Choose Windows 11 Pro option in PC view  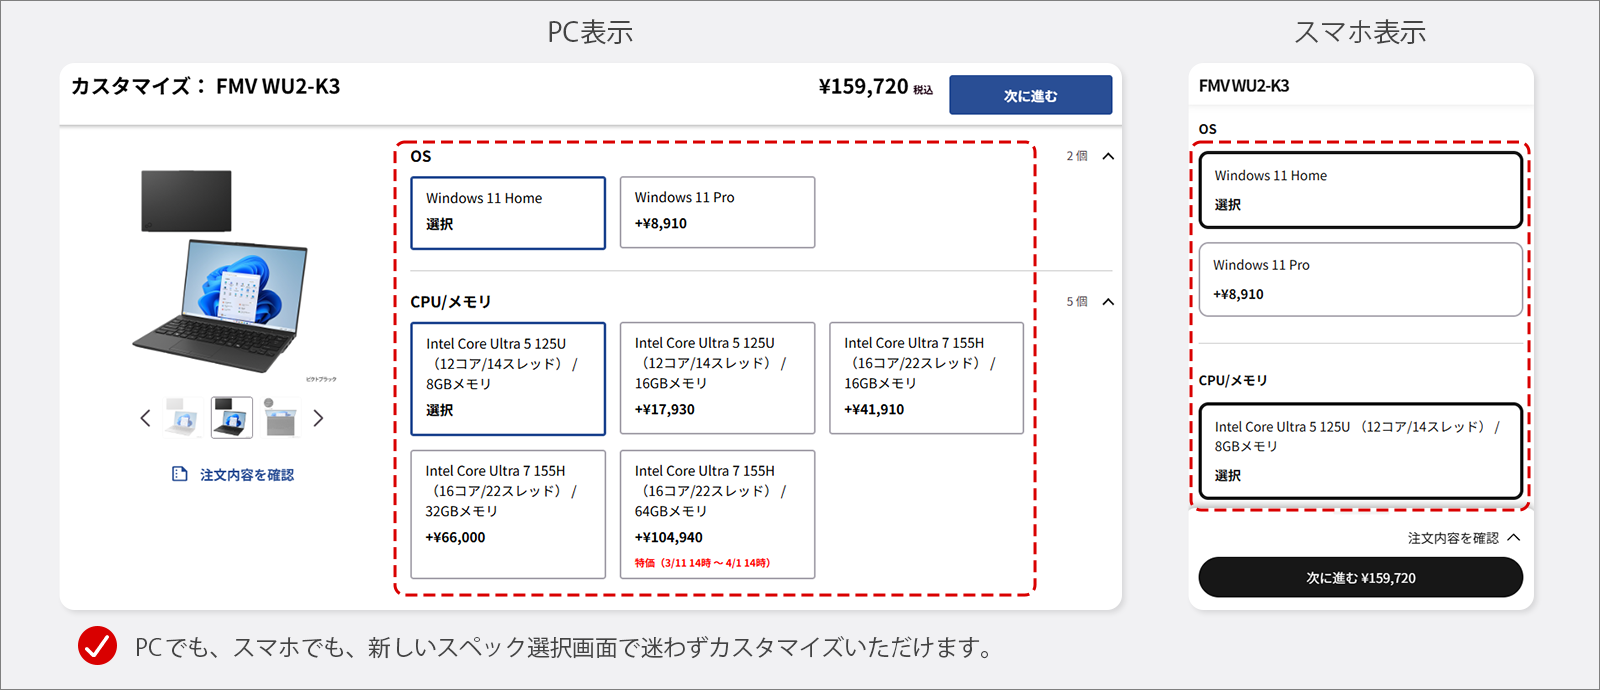coord(717,212)
